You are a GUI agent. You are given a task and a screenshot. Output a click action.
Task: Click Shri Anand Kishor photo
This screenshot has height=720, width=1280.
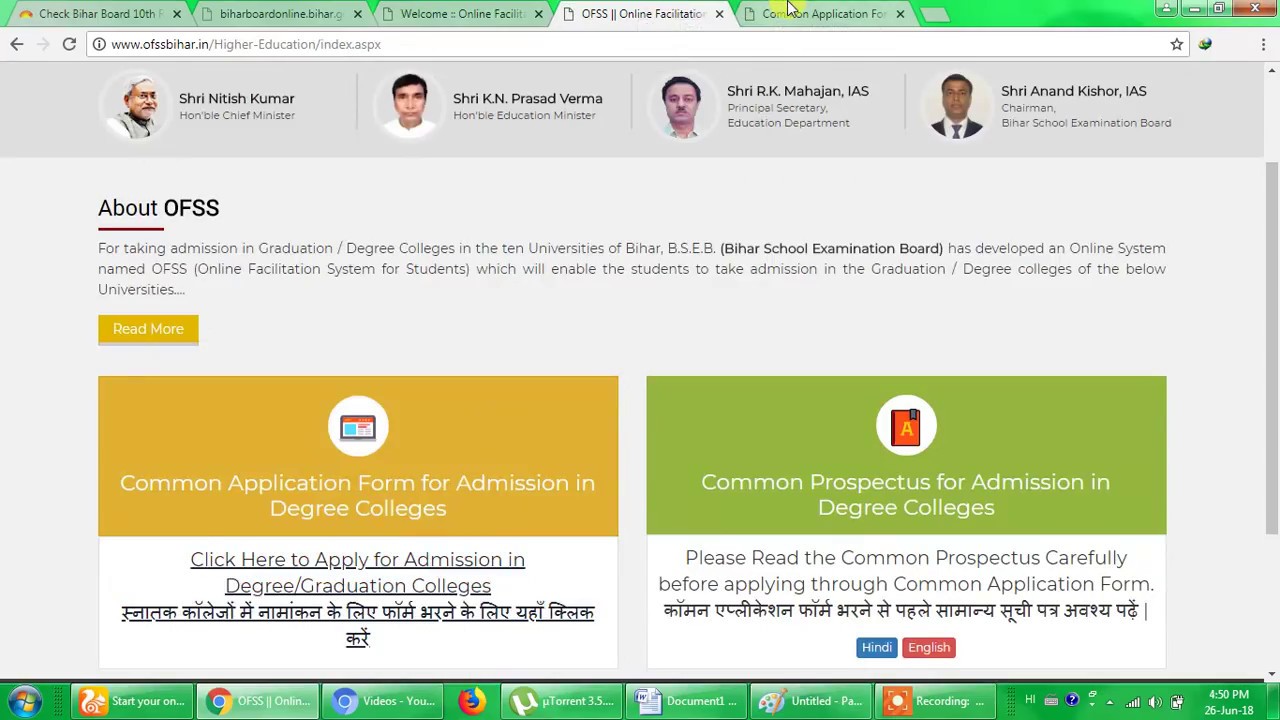click(x=957, y=105)
